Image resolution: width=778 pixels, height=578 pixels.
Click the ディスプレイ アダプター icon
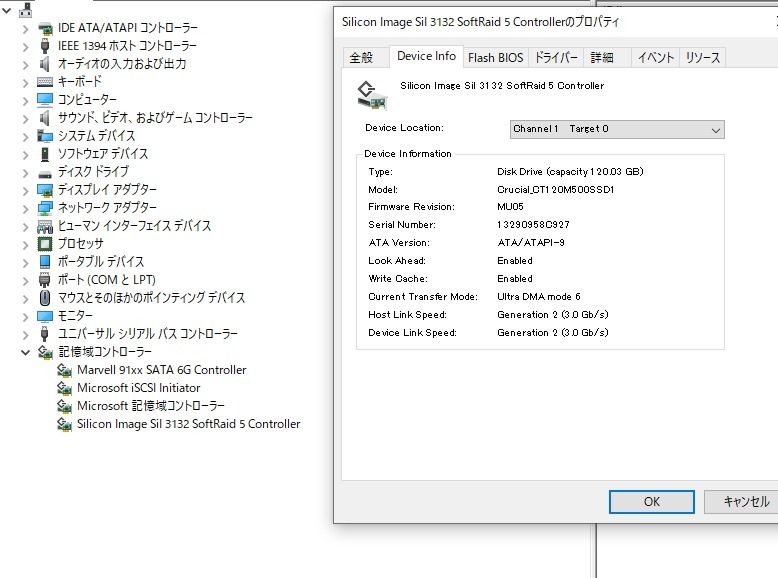tap(45, 190)
